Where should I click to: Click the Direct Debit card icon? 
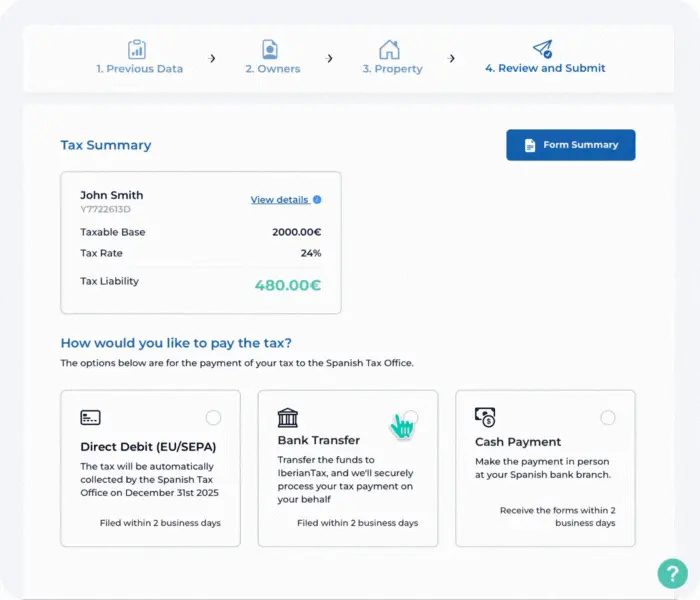tap(90, 417)
